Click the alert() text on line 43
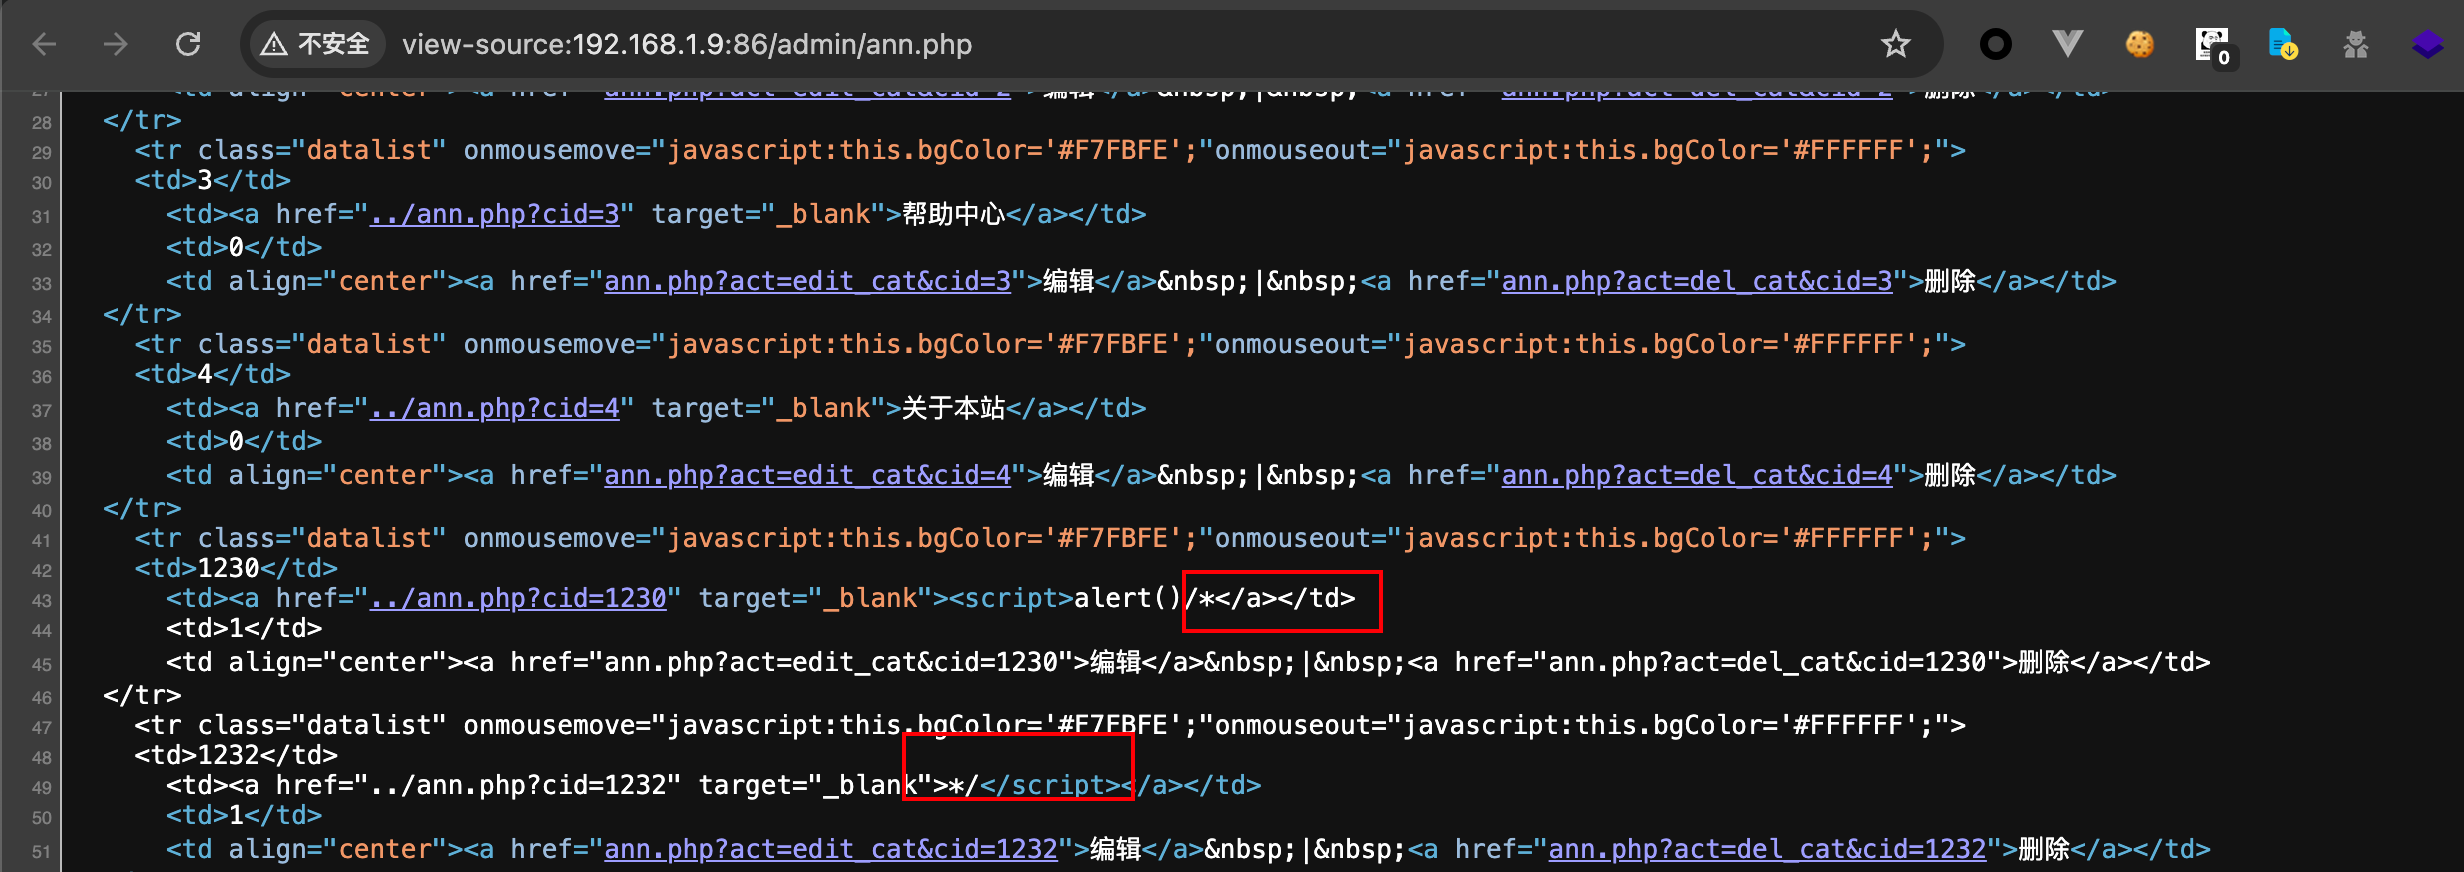 click(1128, 598)
